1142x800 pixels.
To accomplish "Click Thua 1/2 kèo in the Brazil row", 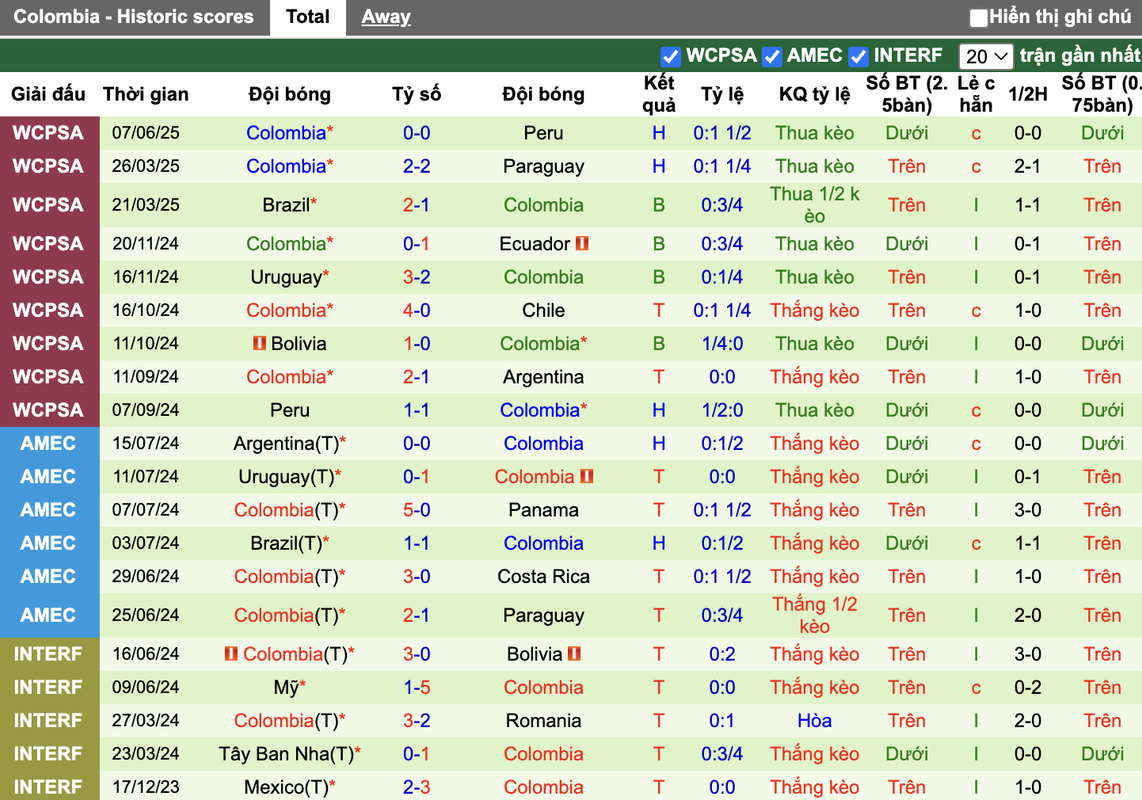I will (814, 205).
